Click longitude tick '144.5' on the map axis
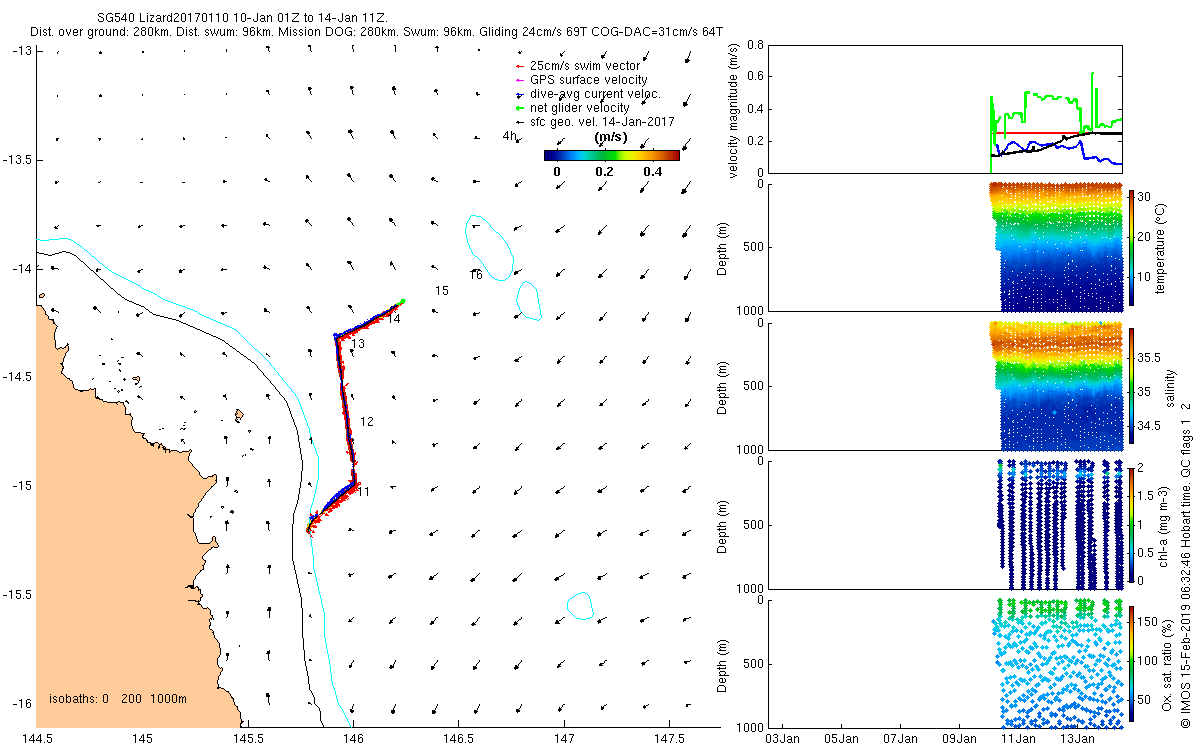 (38, 738)
